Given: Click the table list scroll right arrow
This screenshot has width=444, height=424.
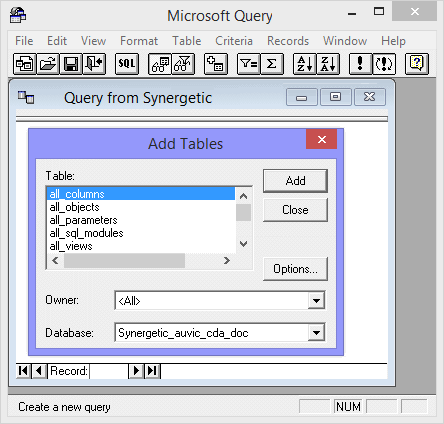Looking at the screenshot, I should 227,260.
